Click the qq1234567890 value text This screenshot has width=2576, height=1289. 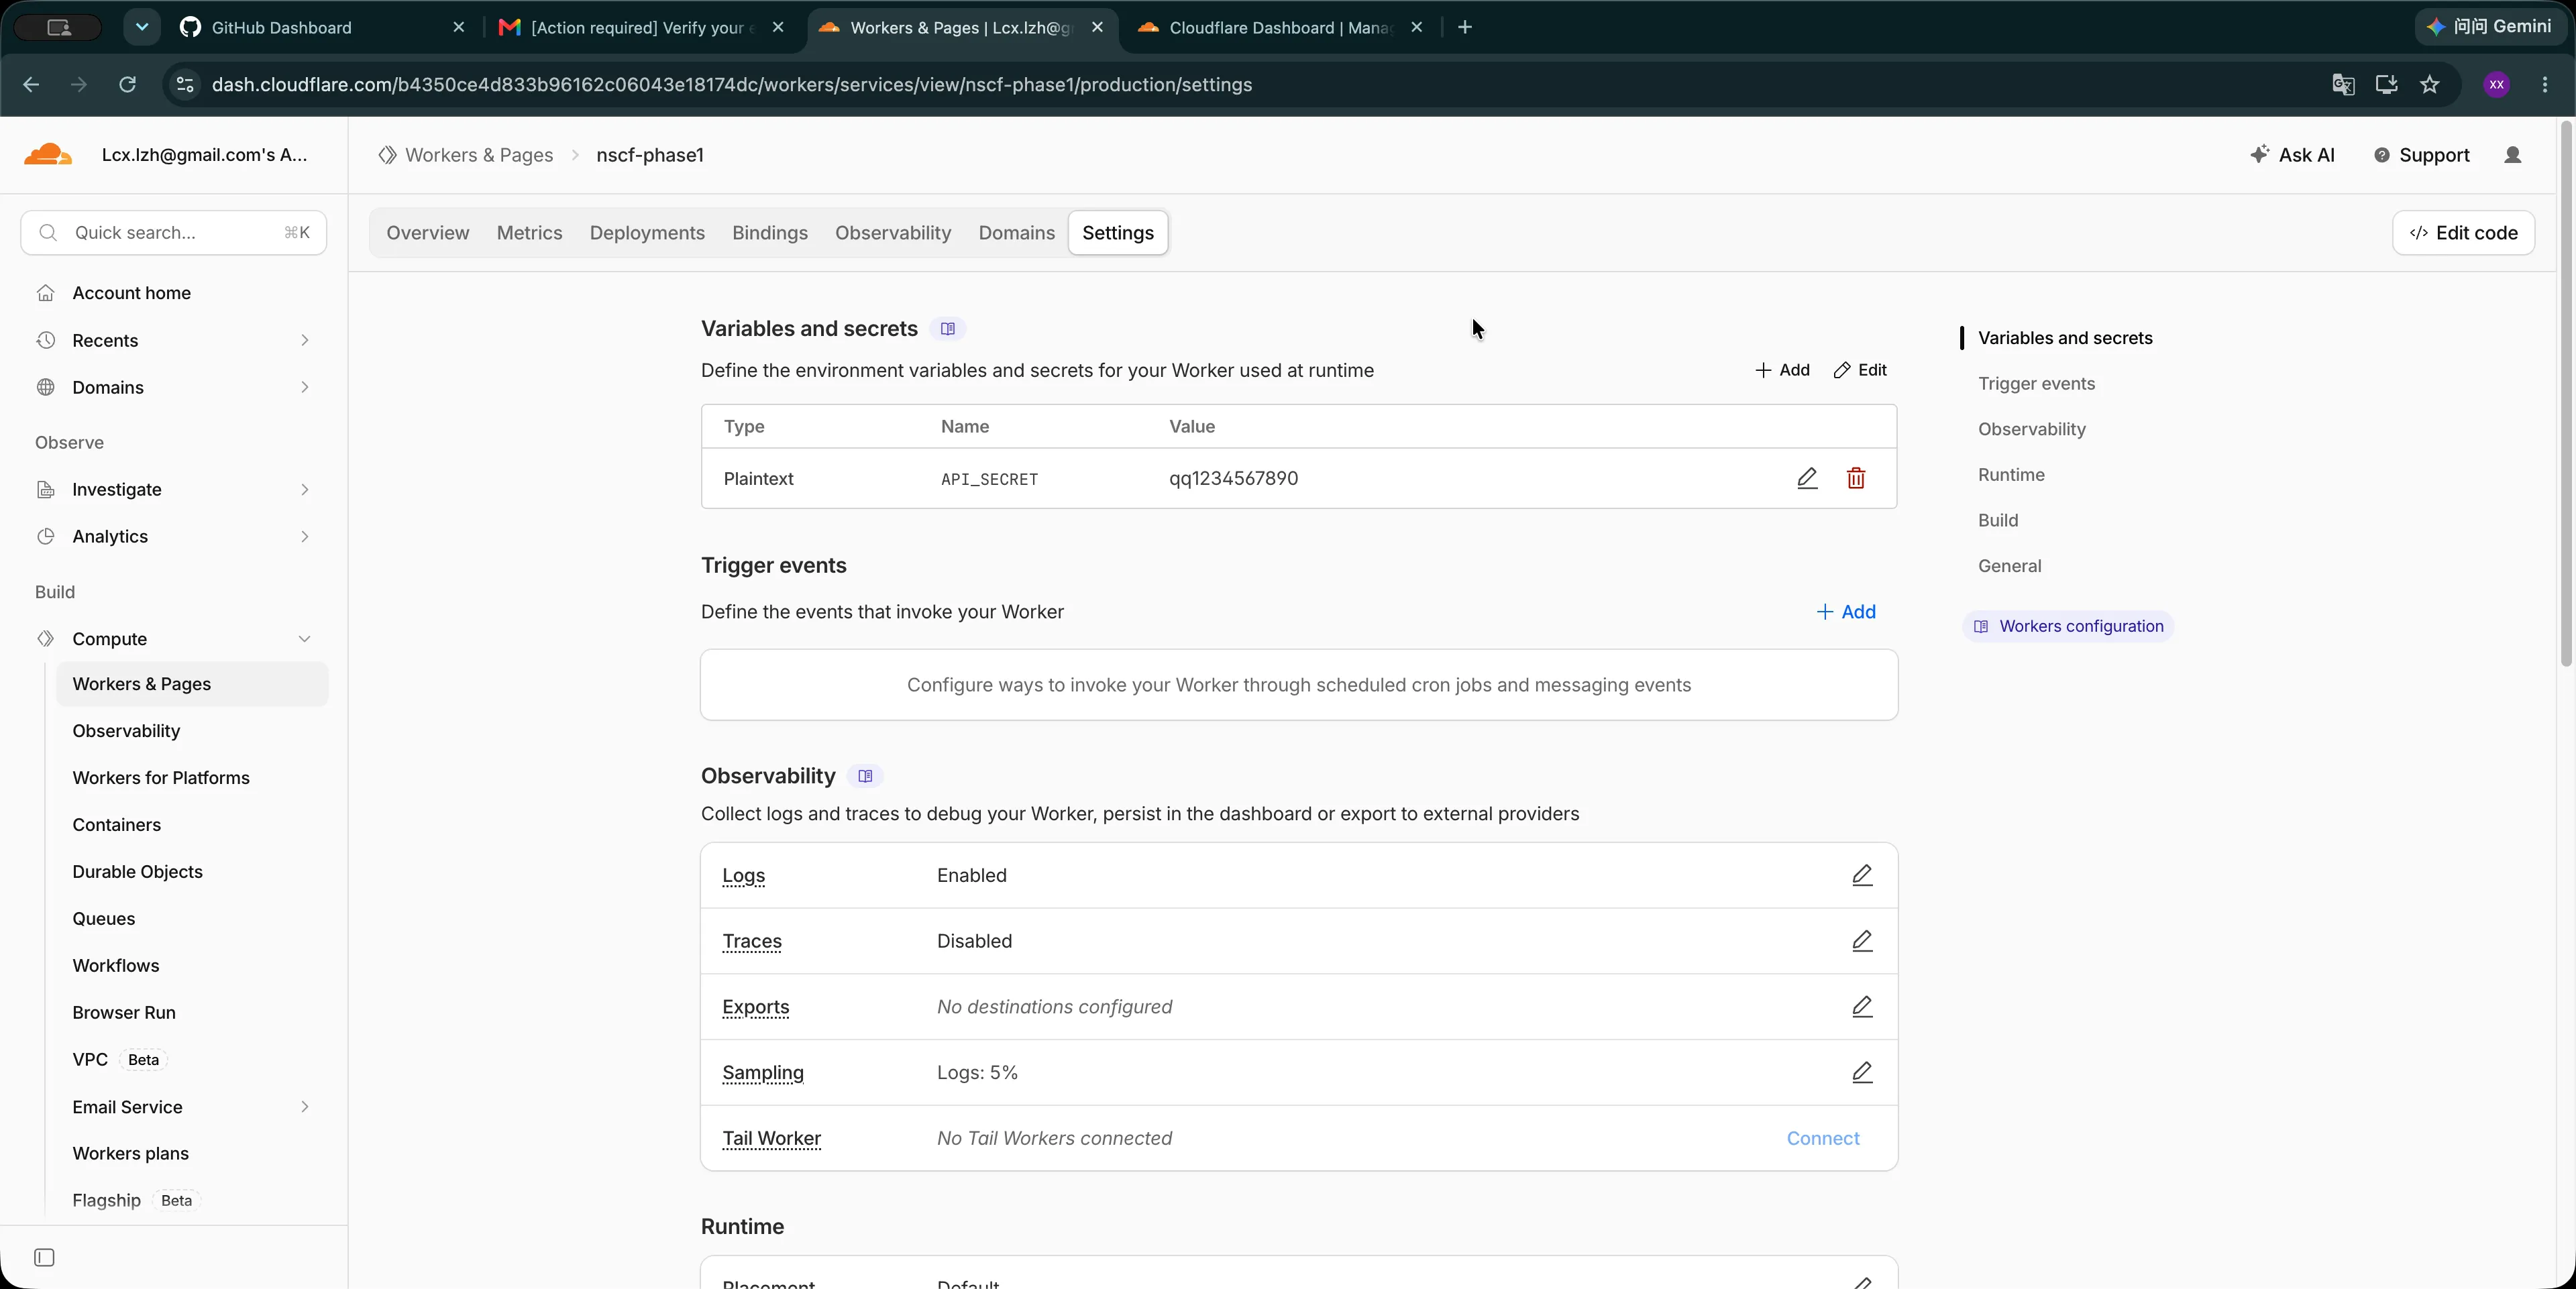coord(1233,478)
